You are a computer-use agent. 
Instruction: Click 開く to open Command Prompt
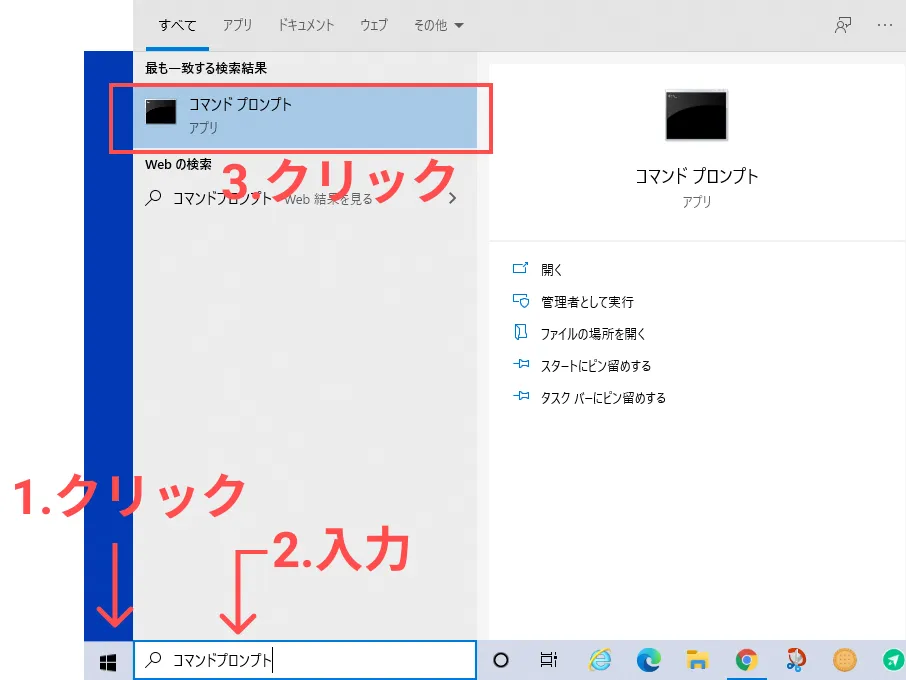click(x=551, y=270)
